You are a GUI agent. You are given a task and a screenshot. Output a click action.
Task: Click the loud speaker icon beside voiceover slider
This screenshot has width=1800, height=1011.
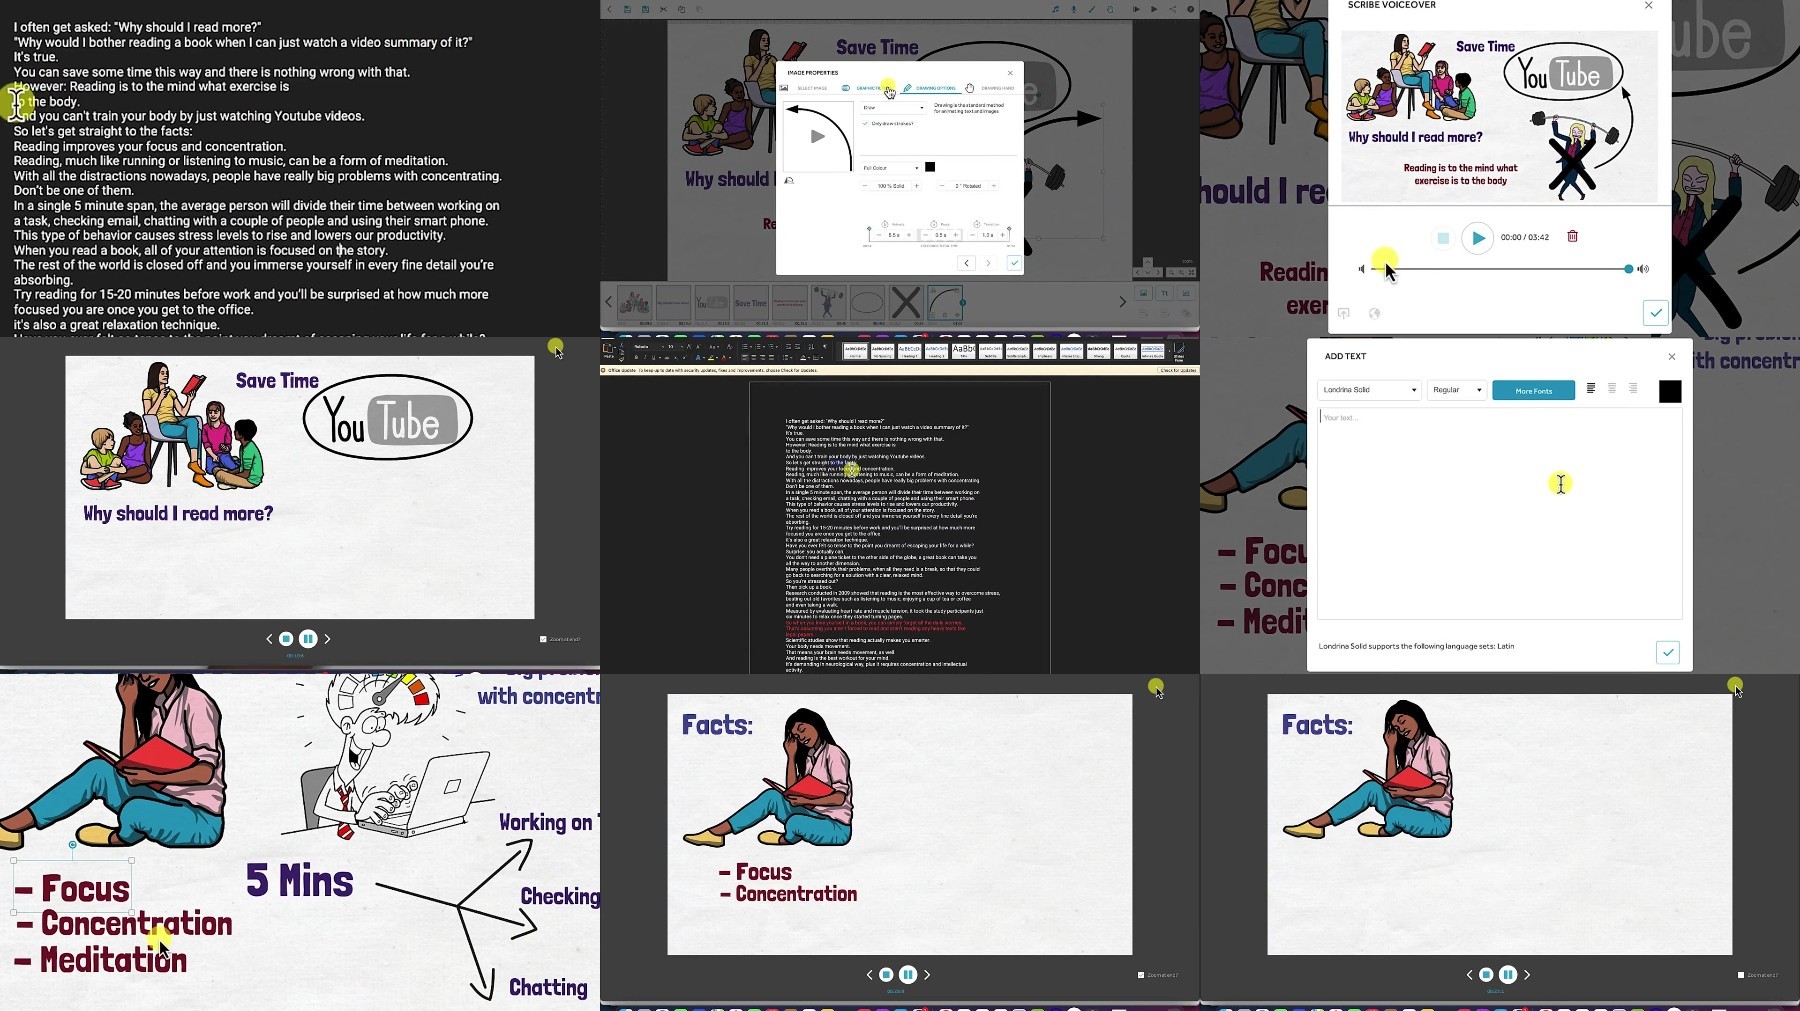point(1643,269)
